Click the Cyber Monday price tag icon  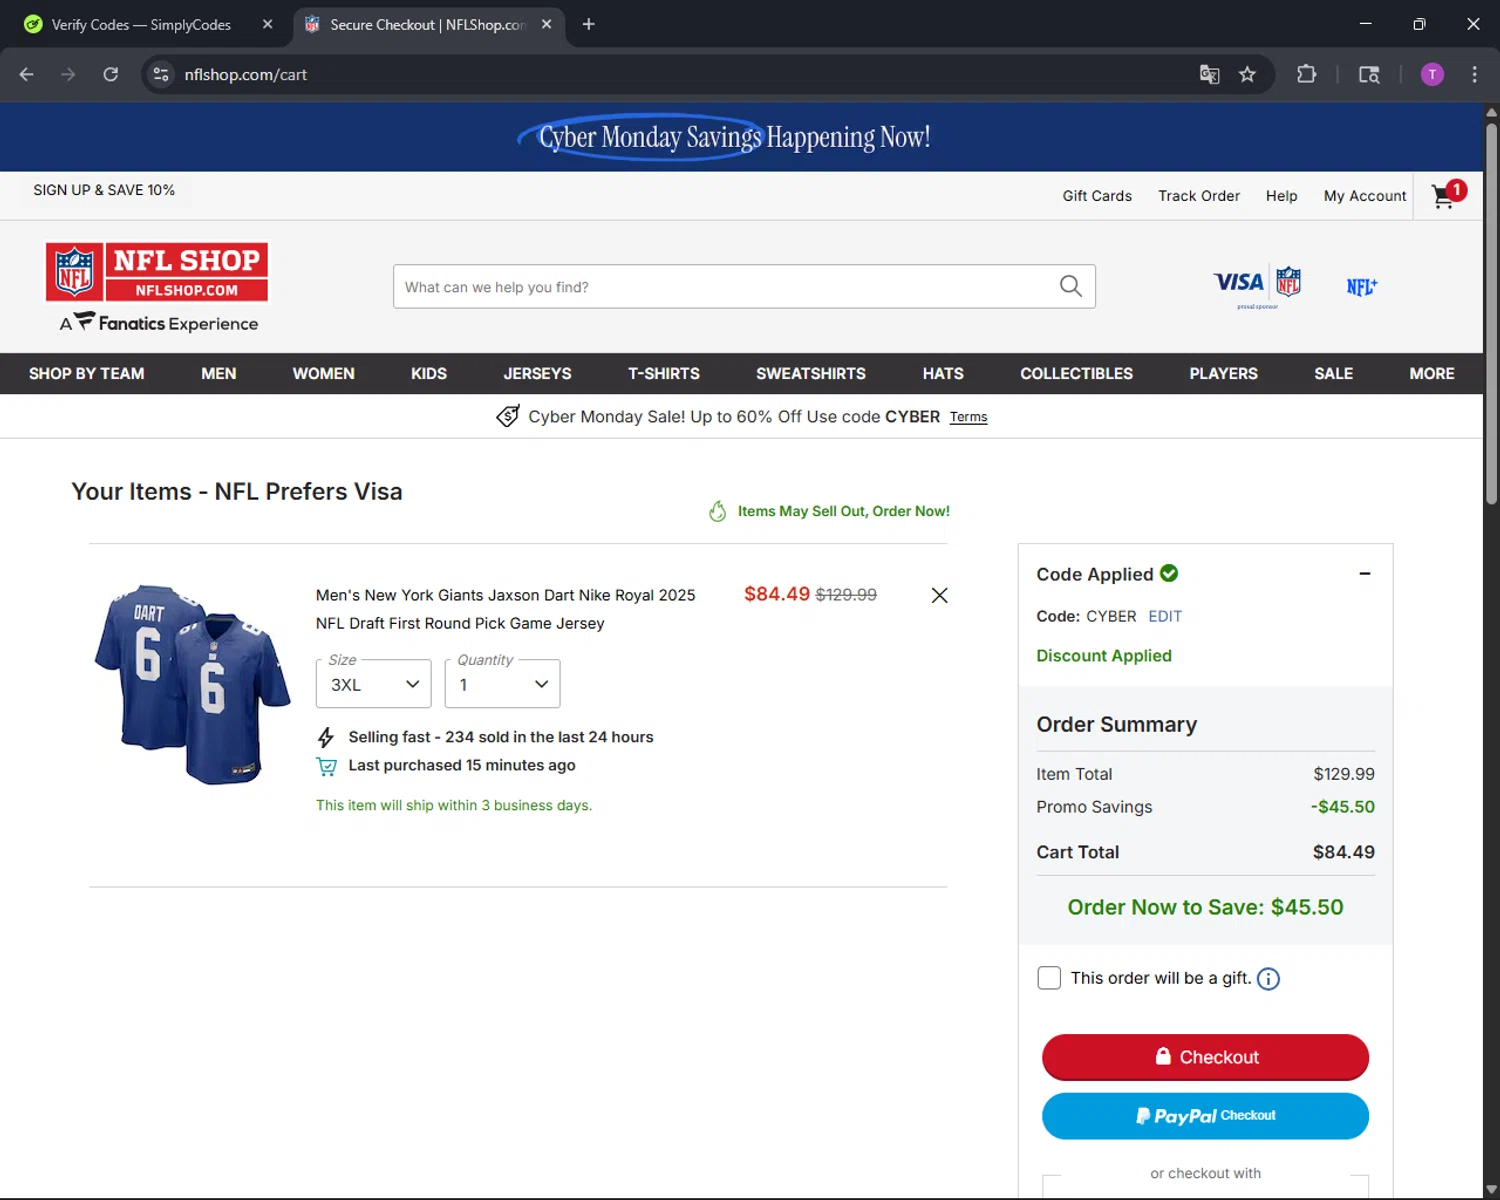508,416
